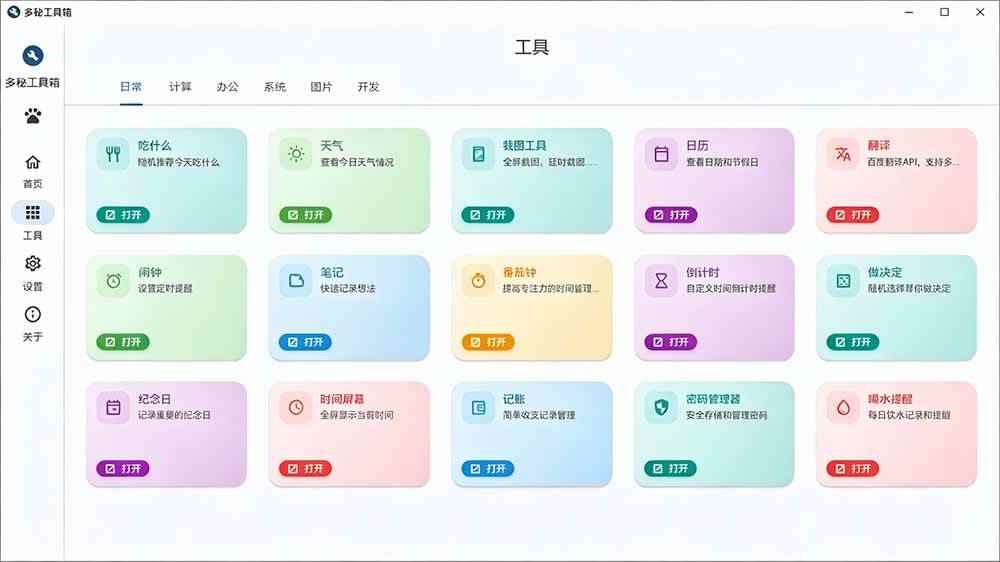1000x562 pixels.
Task: Open the 吃什么 tool with its 打开 button
Action: [x=123, y=215]
